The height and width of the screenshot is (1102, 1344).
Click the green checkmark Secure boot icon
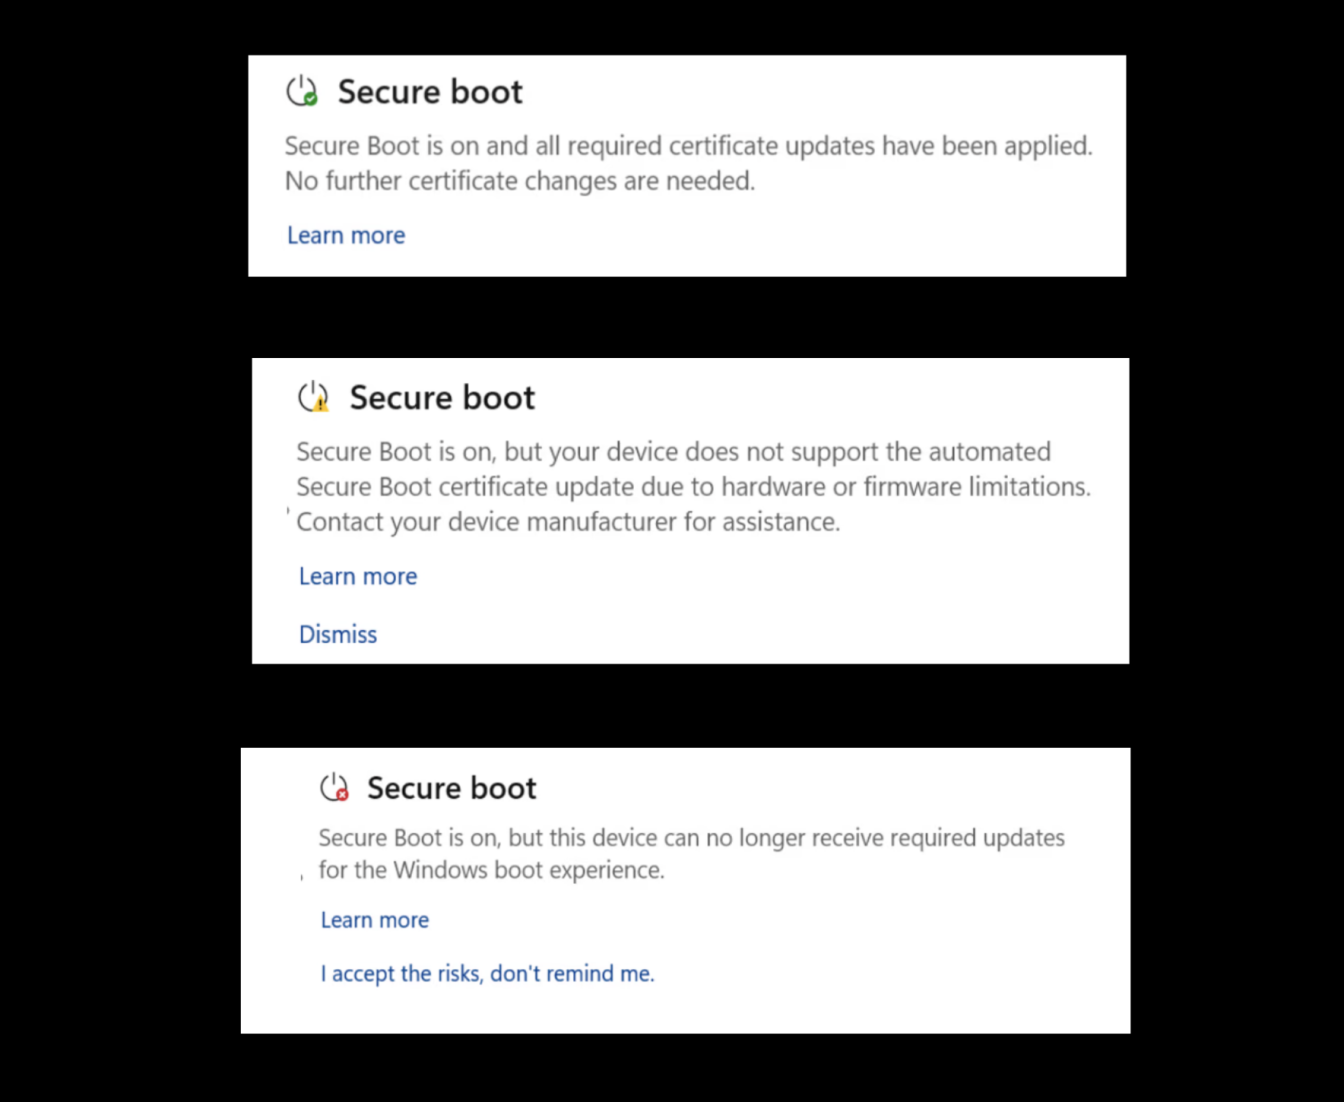[x=302, y=91]
